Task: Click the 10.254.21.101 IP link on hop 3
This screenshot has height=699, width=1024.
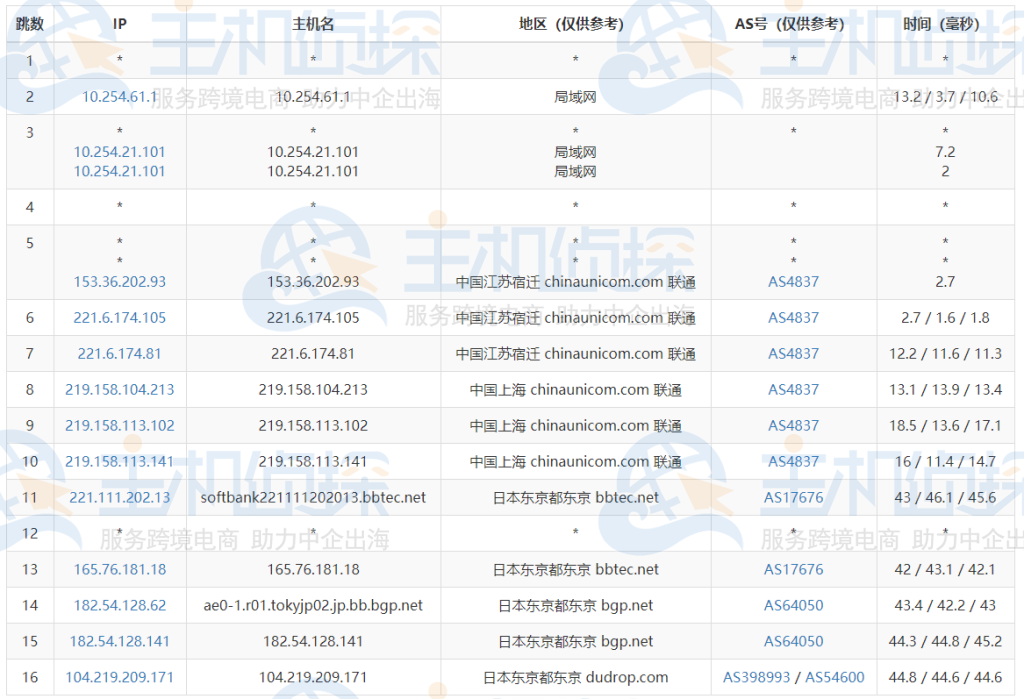Action: pyautogui.click(x=119, y=152)
